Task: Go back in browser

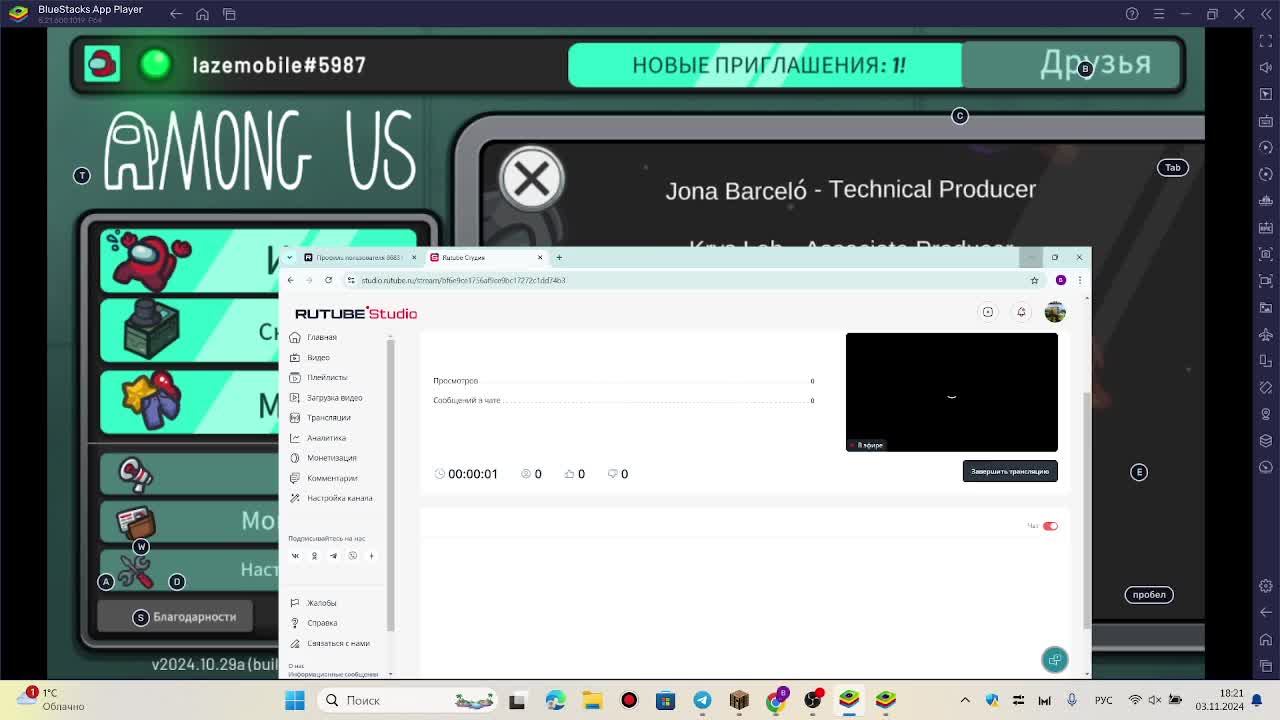Action: click(291, 280)
